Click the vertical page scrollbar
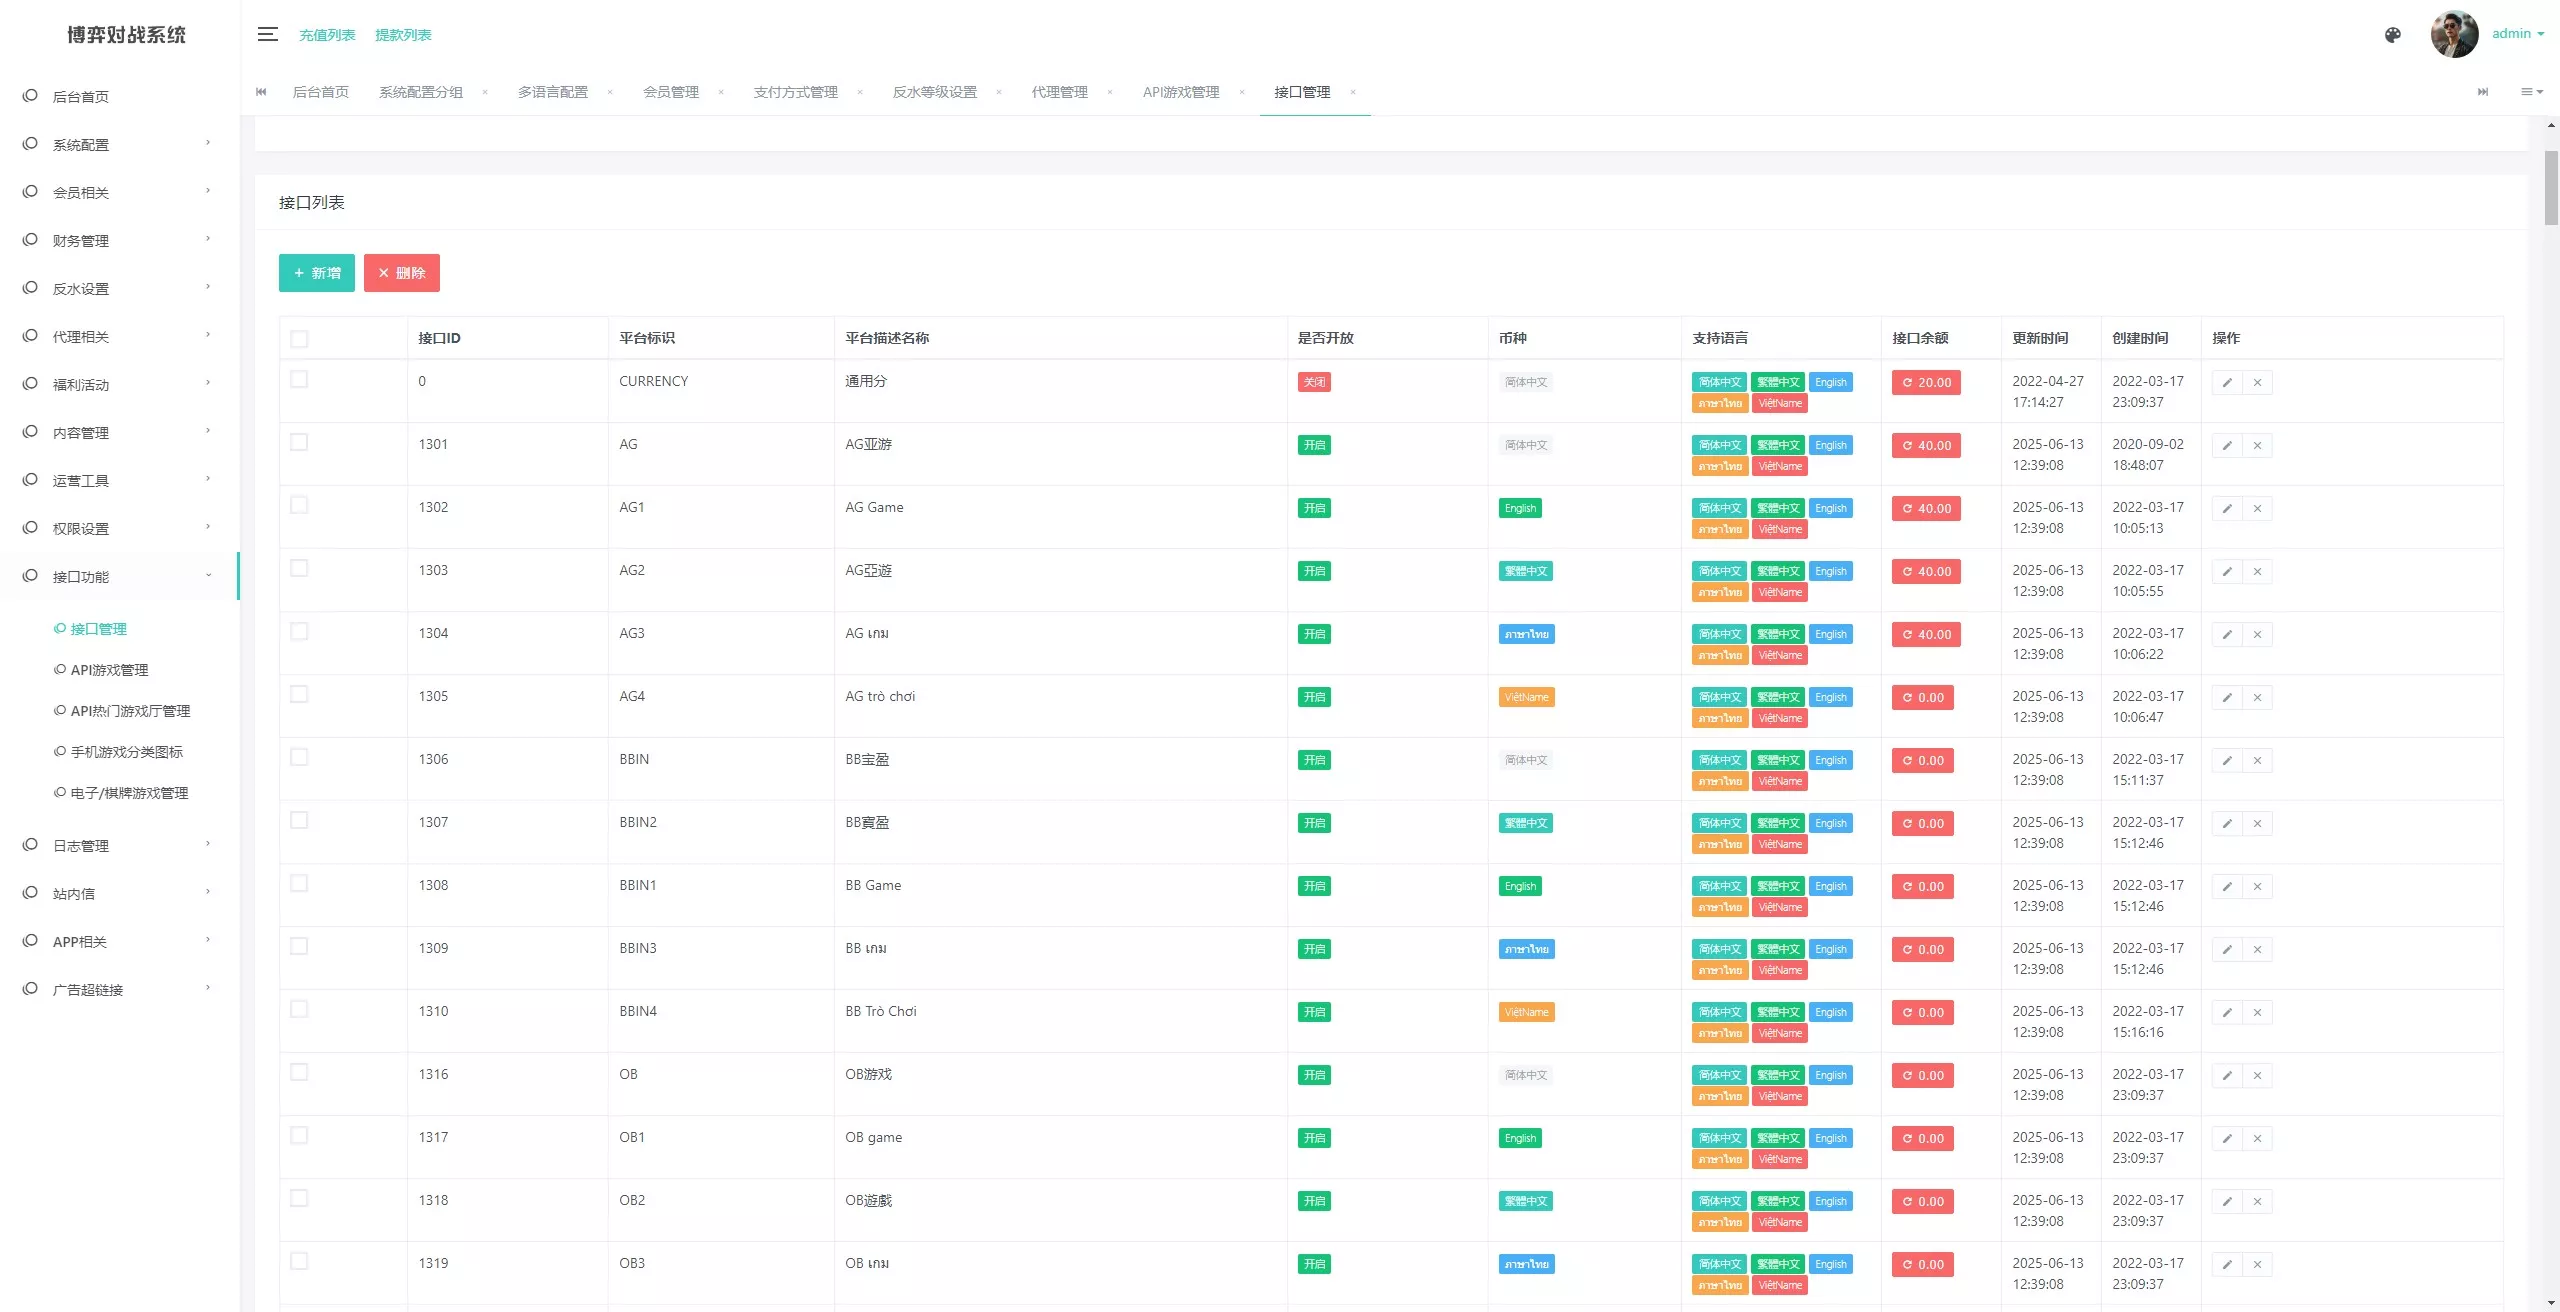 click(x=2551, y=188)
